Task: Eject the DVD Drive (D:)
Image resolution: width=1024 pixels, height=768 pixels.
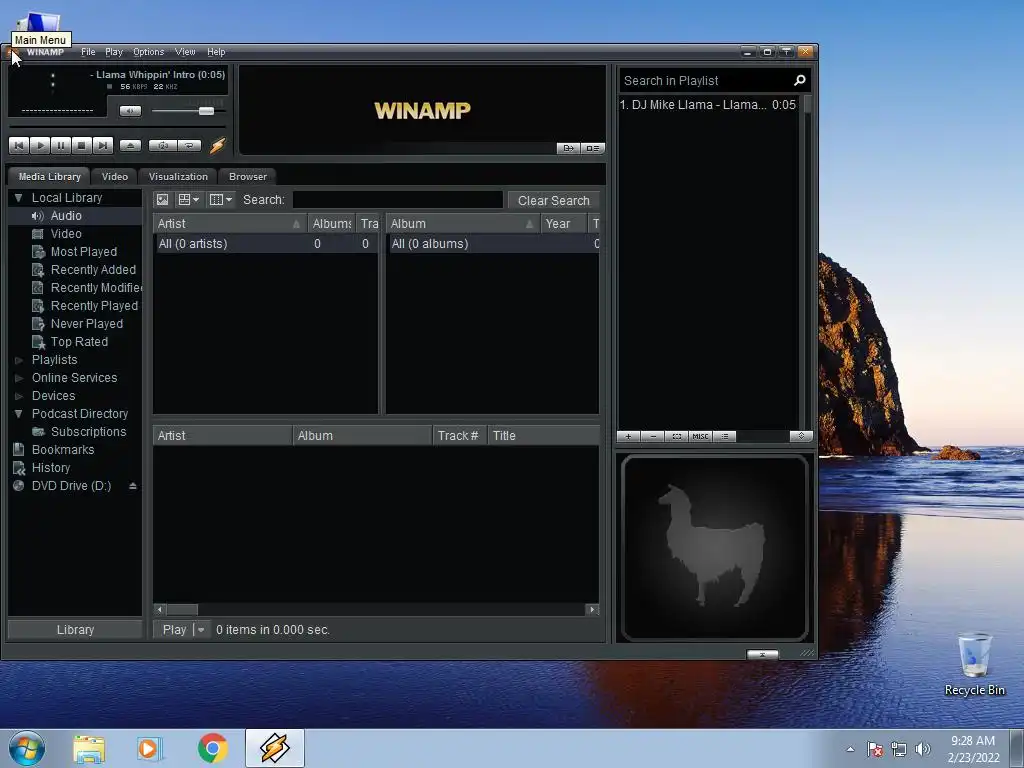Action: click(x=133, y=486)
